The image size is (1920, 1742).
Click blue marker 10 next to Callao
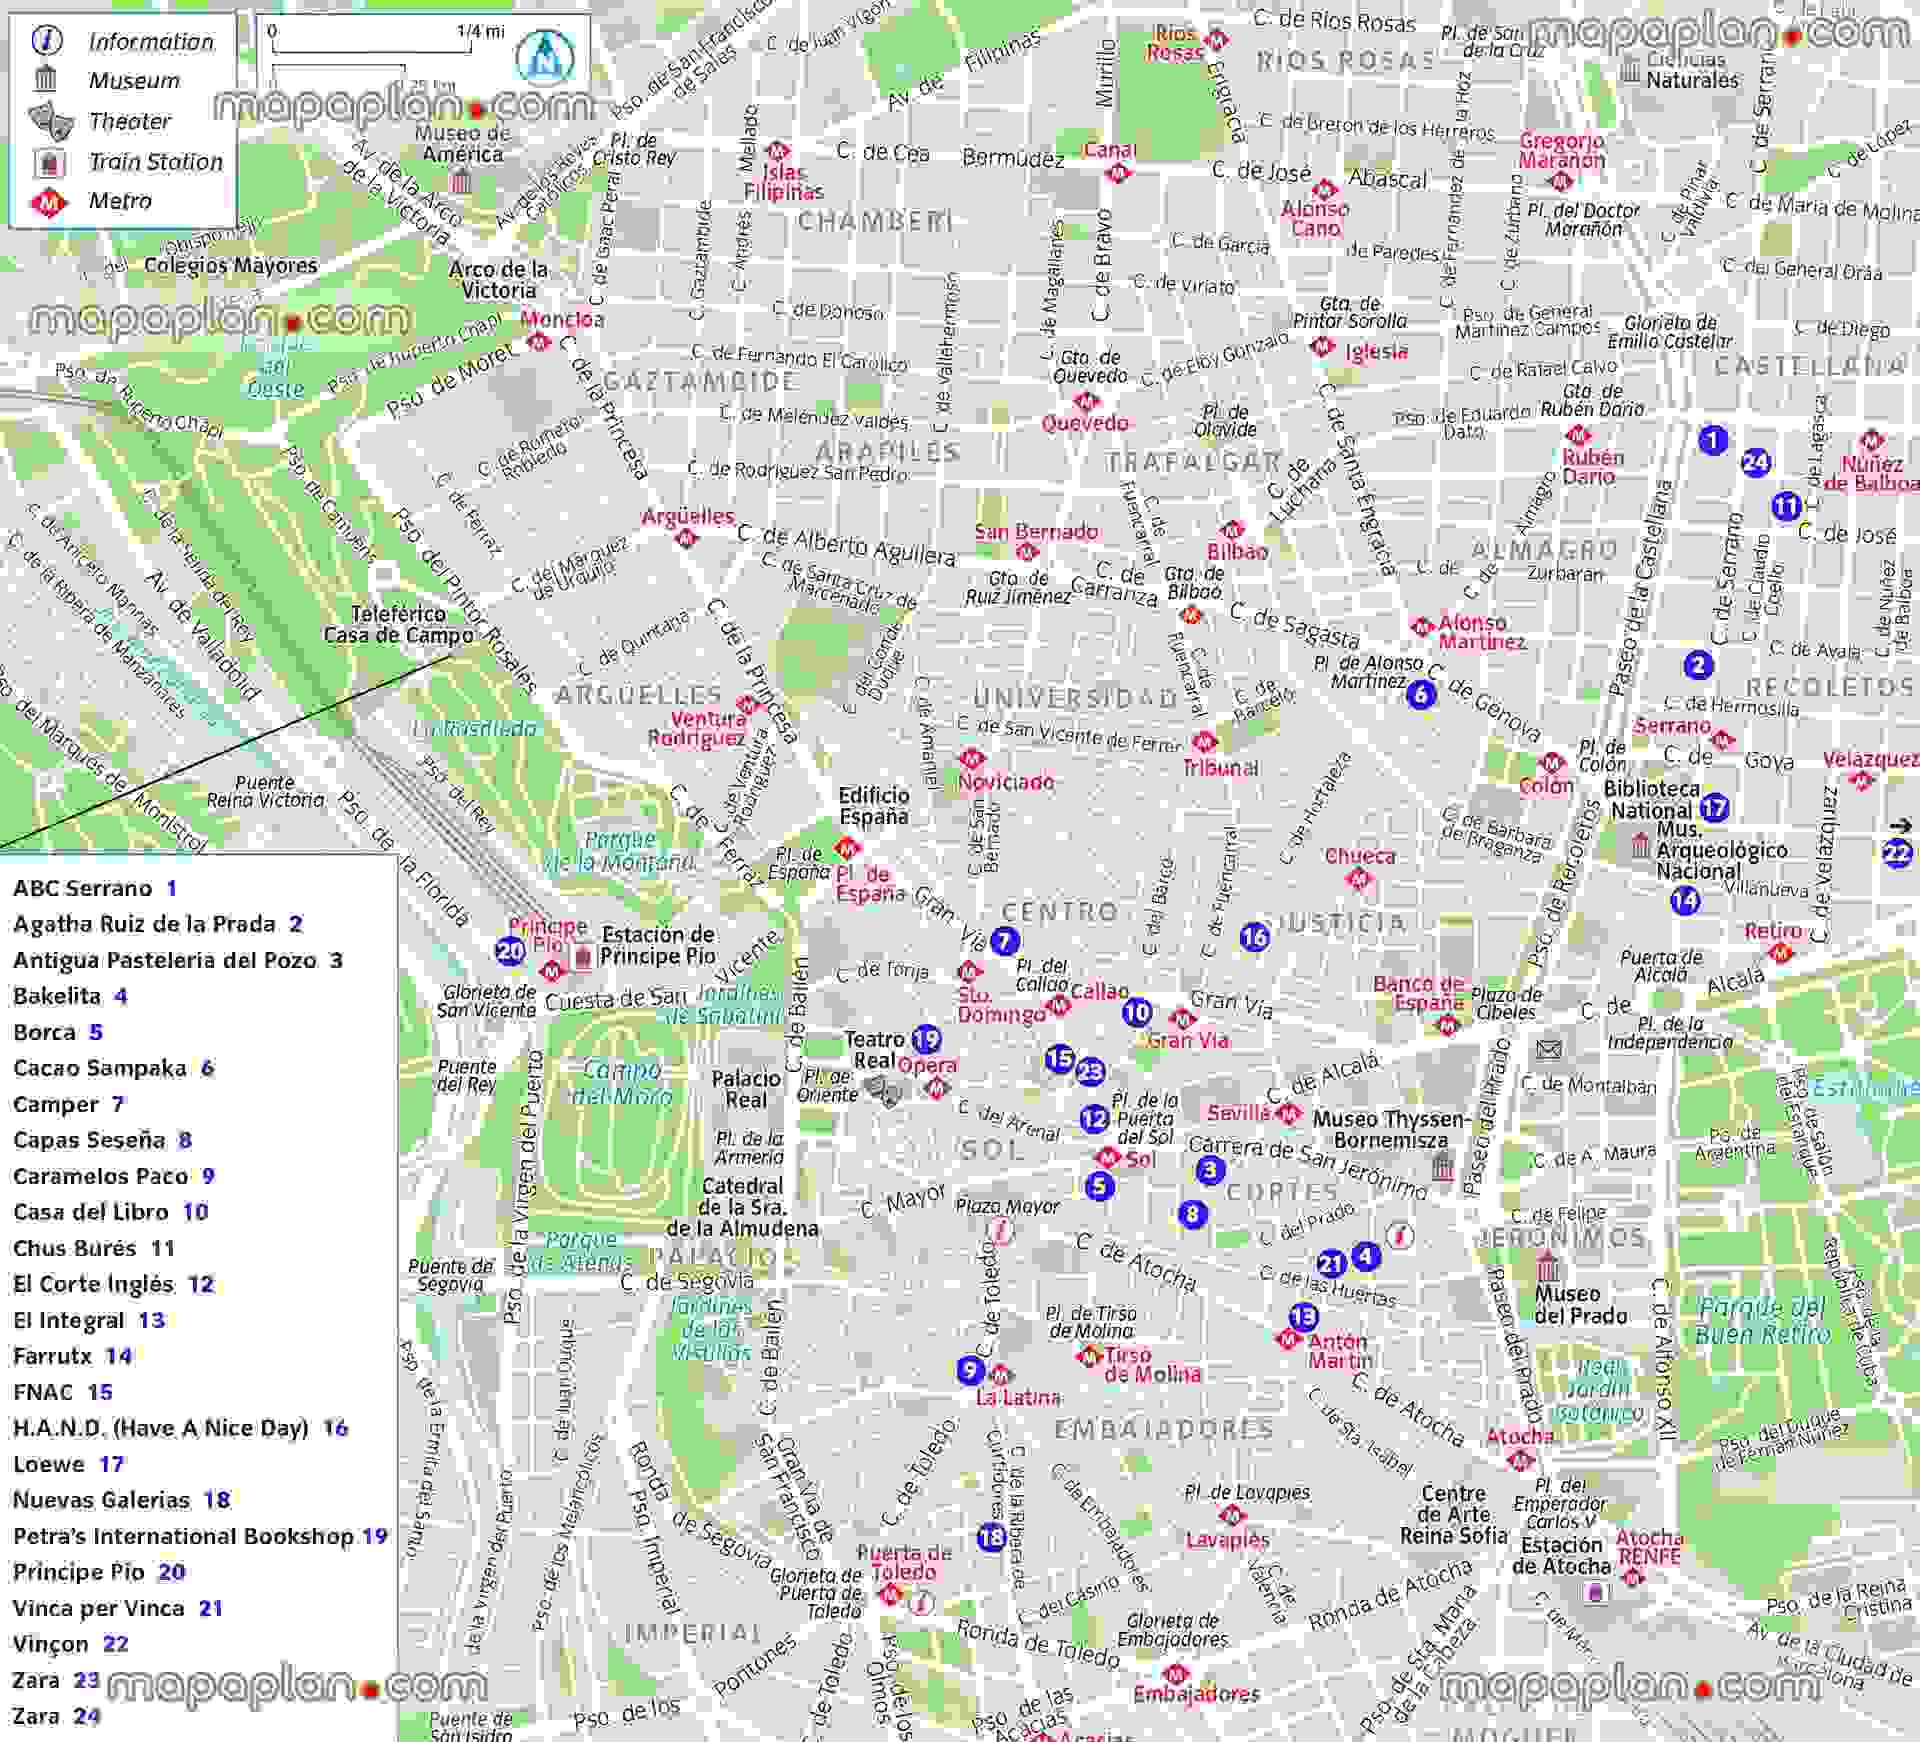[x=1136, y=1012]
